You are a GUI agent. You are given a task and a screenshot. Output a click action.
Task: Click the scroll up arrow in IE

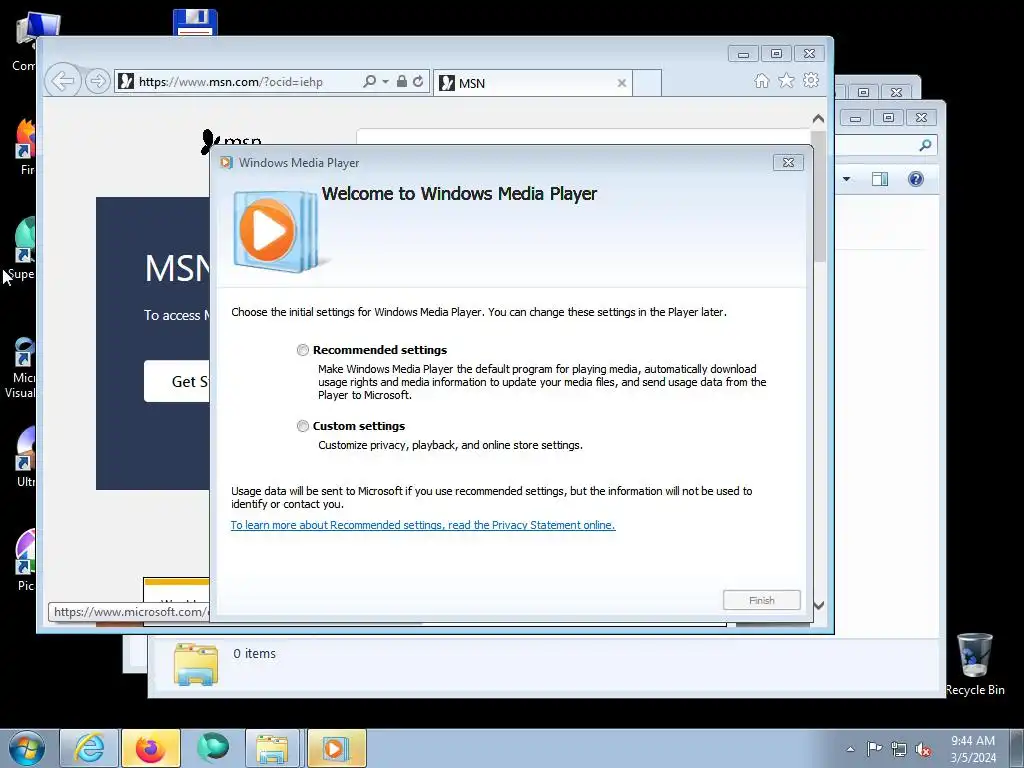(818, 119)
